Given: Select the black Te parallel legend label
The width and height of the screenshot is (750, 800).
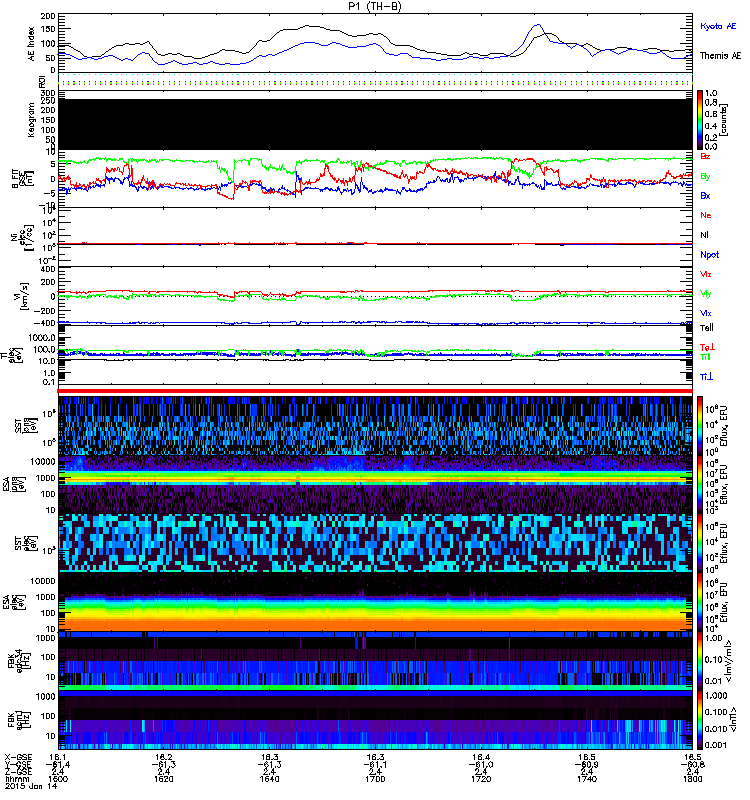Looking at the screenshot, I should [706, 328].
